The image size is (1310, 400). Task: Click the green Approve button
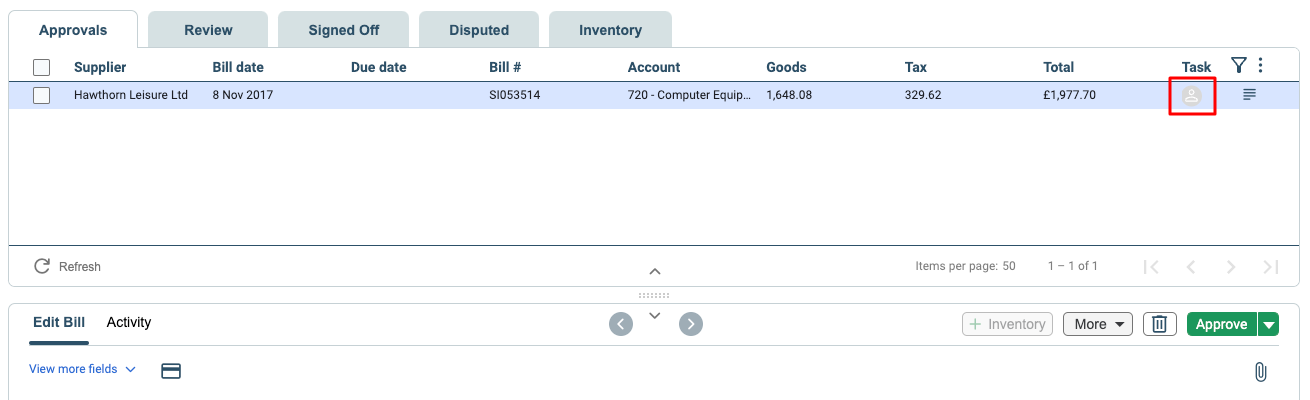1222,324
